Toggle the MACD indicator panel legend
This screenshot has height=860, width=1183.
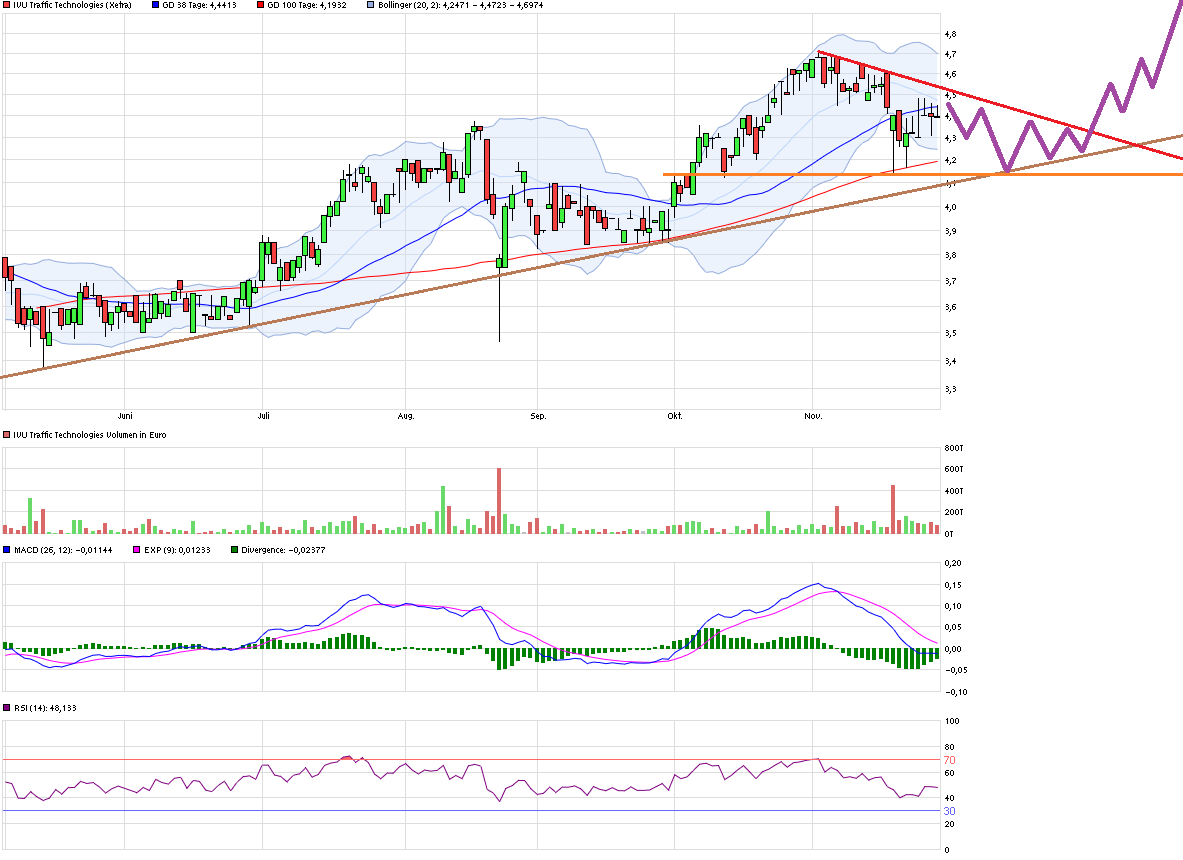(8, 547)
